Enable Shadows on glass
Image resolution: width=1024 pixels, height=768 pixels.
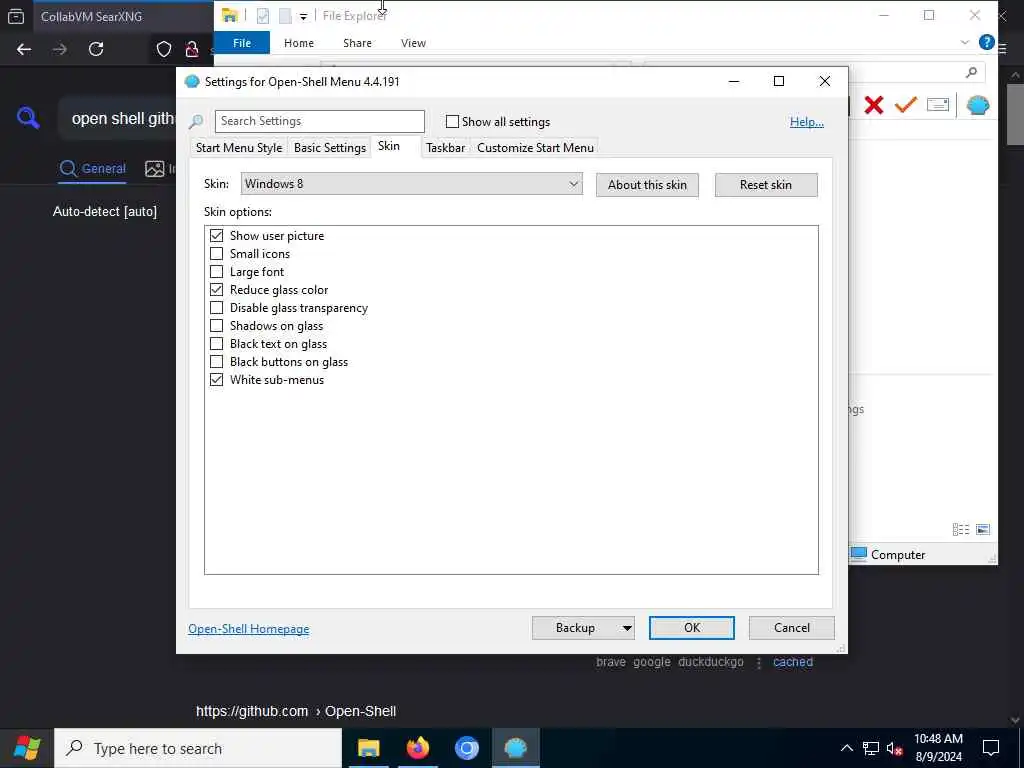pyautogui.click(x=216, y=325)
